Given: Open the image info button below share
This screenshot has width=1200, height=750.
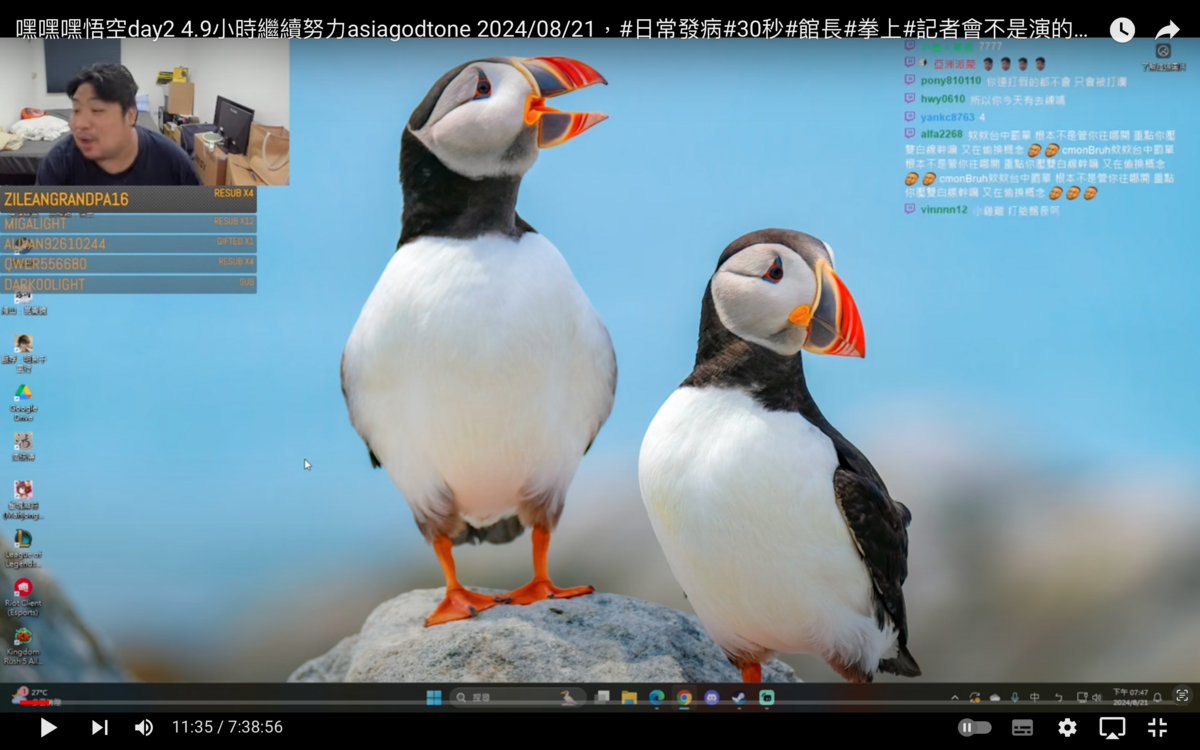Looking at the screenshot, I should [1162, 56].
